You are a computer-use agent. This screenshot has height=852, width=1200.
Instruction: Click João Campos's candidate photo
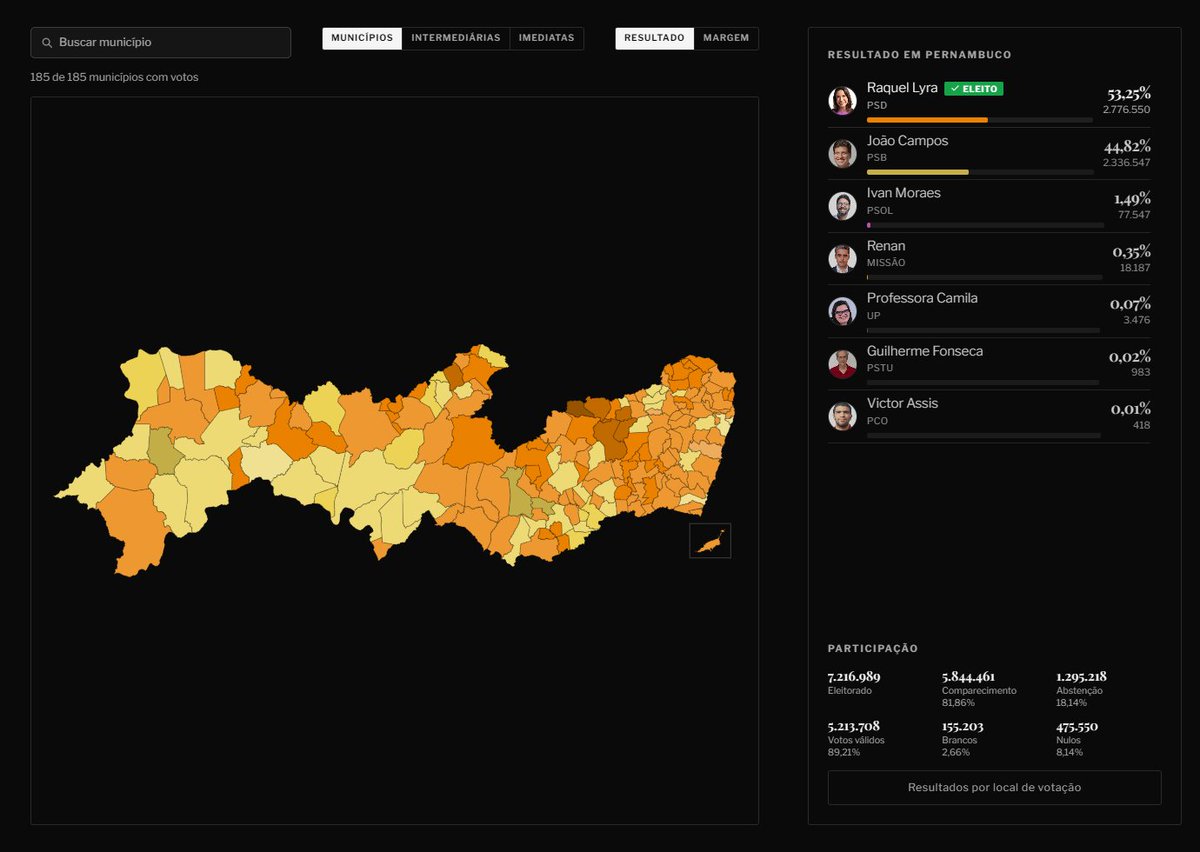click(843, 153)
